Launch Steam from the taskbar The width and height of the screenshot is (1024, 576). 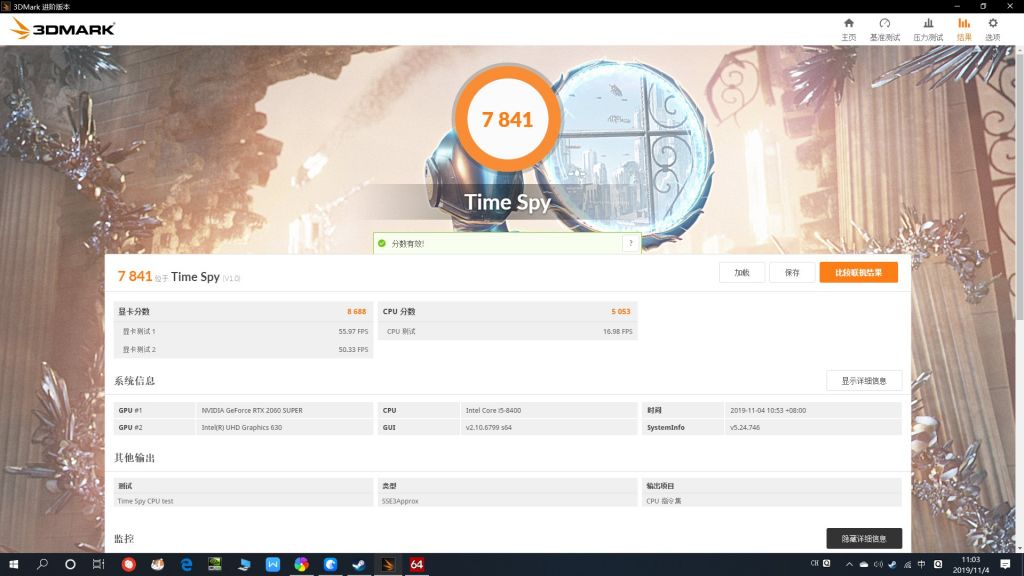coord(361,564)
